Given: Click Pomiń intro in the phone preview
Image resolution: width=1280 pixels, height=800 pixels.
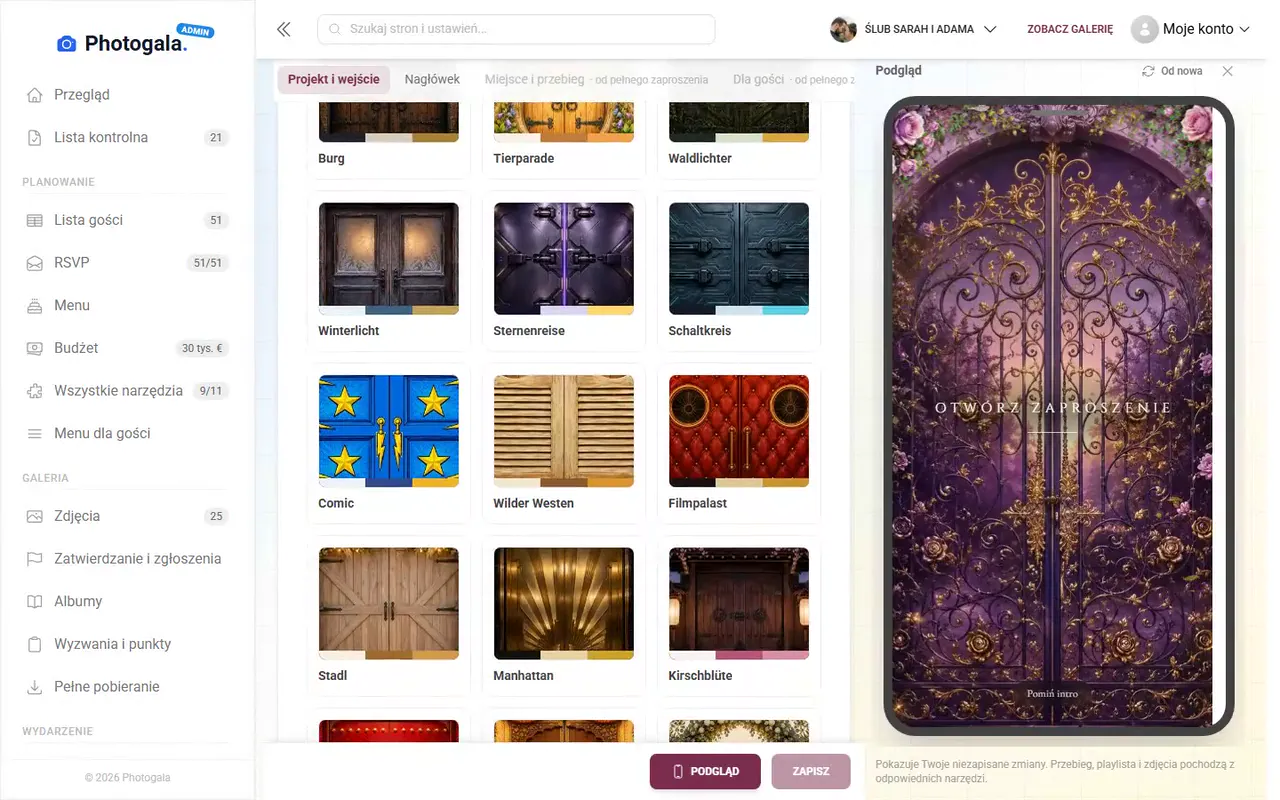Looking at the screenshot, I should (1052, 693).
